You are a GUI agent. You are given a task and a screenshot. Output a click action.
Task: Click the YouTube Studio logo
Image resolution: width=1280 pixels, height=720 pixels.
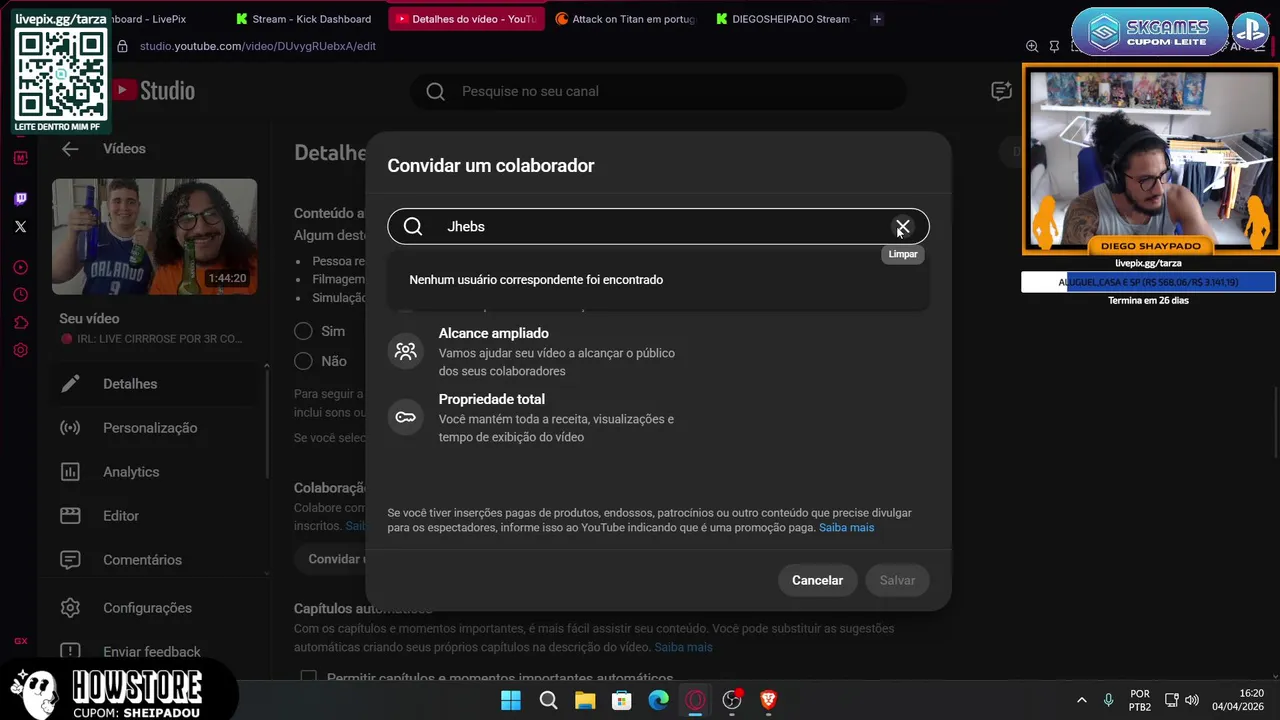click(x=153, y=91)
